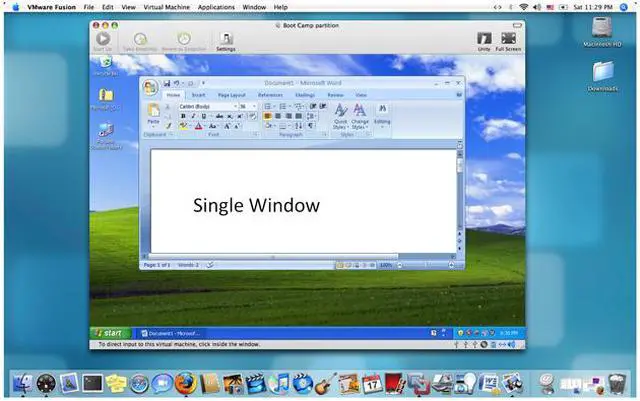Justify the paragraph text

tap(298, 116)
